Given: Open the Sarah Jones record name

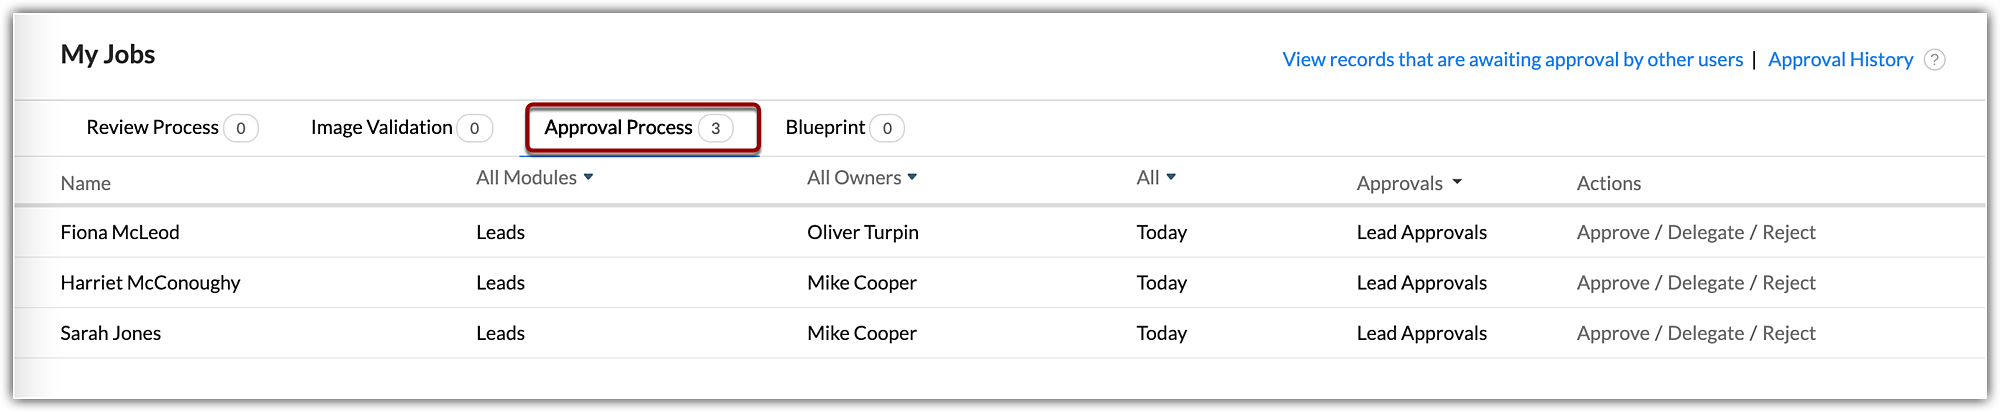Looking at the screenshot, I should [x=111, y=333].
